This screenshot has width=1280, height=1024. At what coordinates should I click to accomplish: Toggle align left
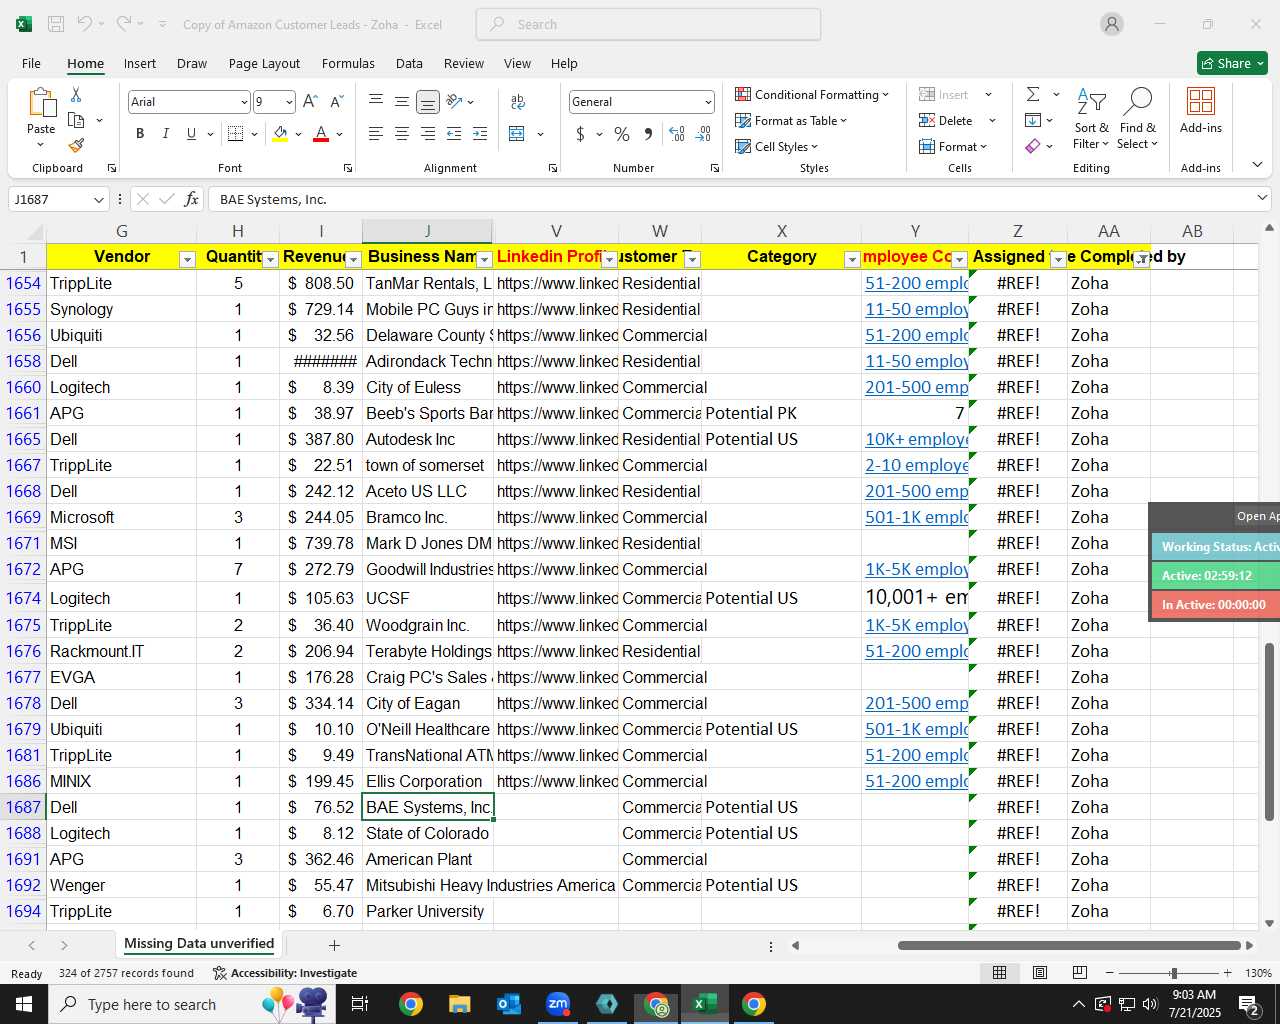[x=376, y=134]
